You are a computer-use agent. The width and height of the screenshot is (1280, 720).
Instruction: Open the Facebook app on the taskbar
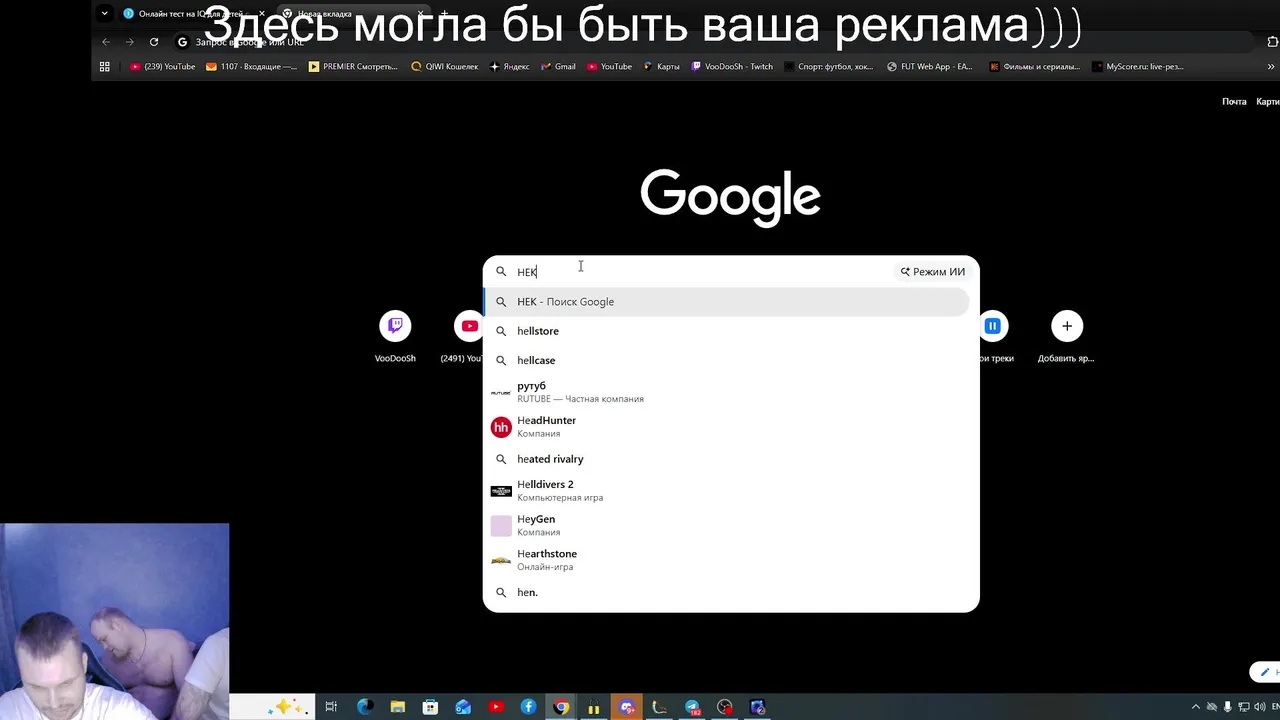click(x=529, y=707)
